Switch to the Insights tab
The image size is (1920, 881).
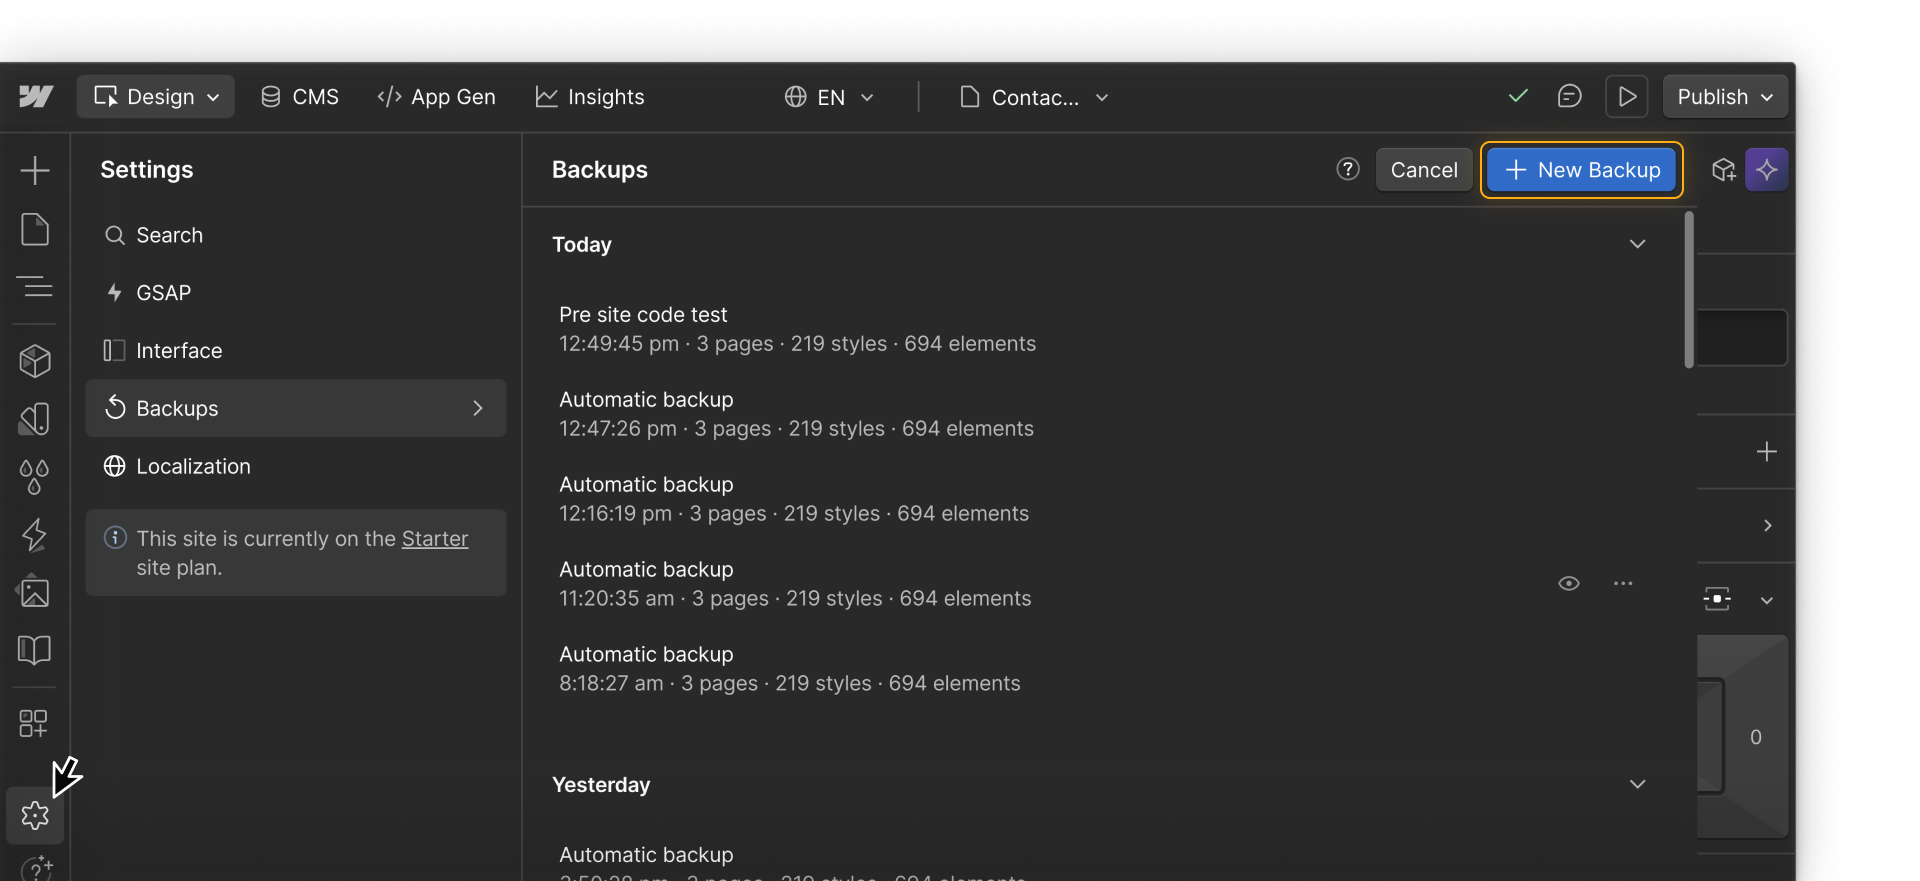(x=590, y=97)
